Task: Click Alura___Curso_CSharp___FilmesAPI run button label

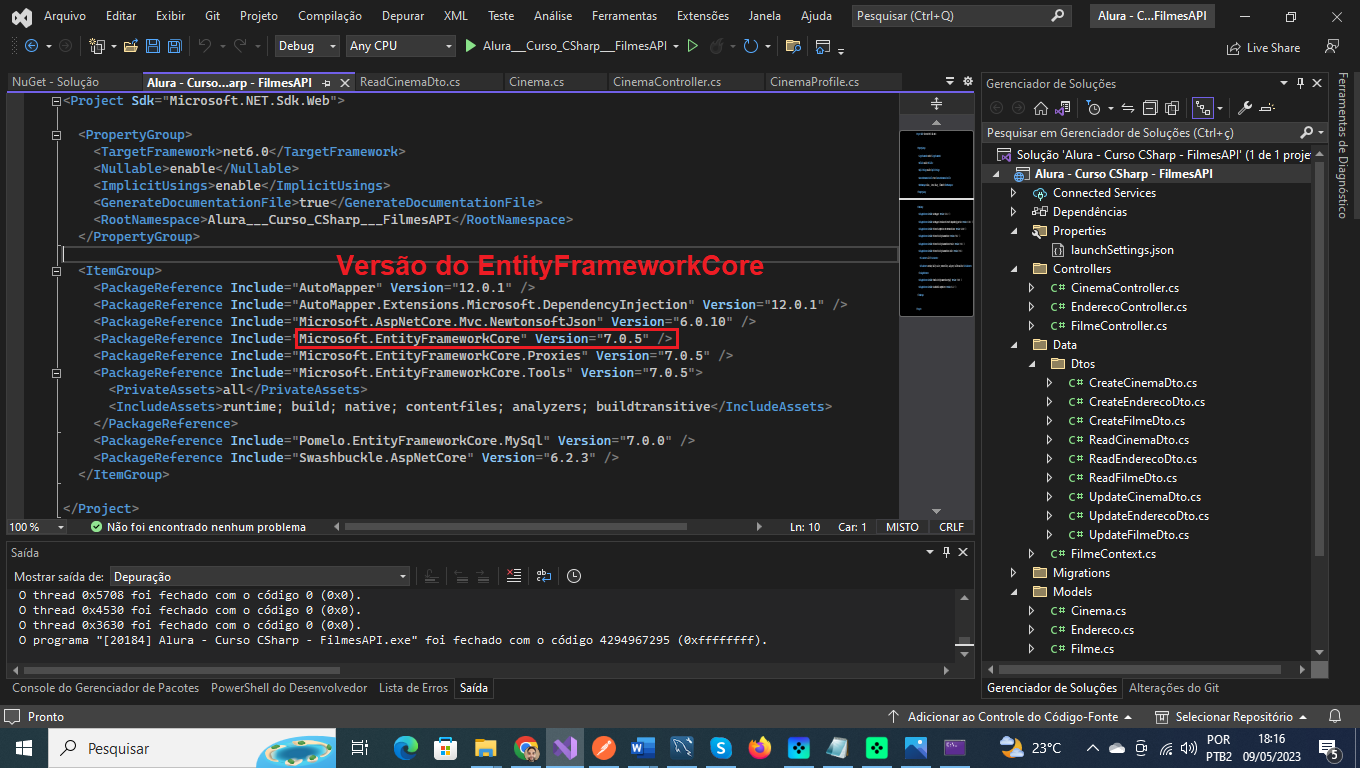Action: coord(574,46)
